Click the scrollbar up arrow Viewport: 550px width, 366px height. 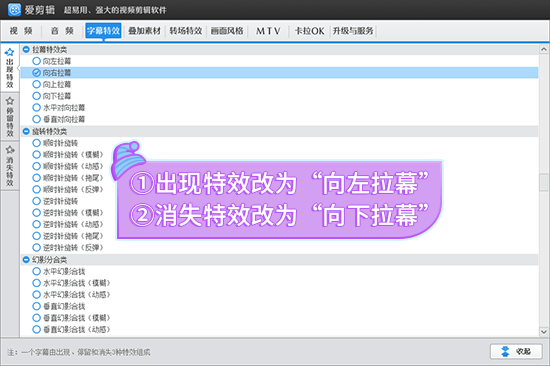point(544,49)
